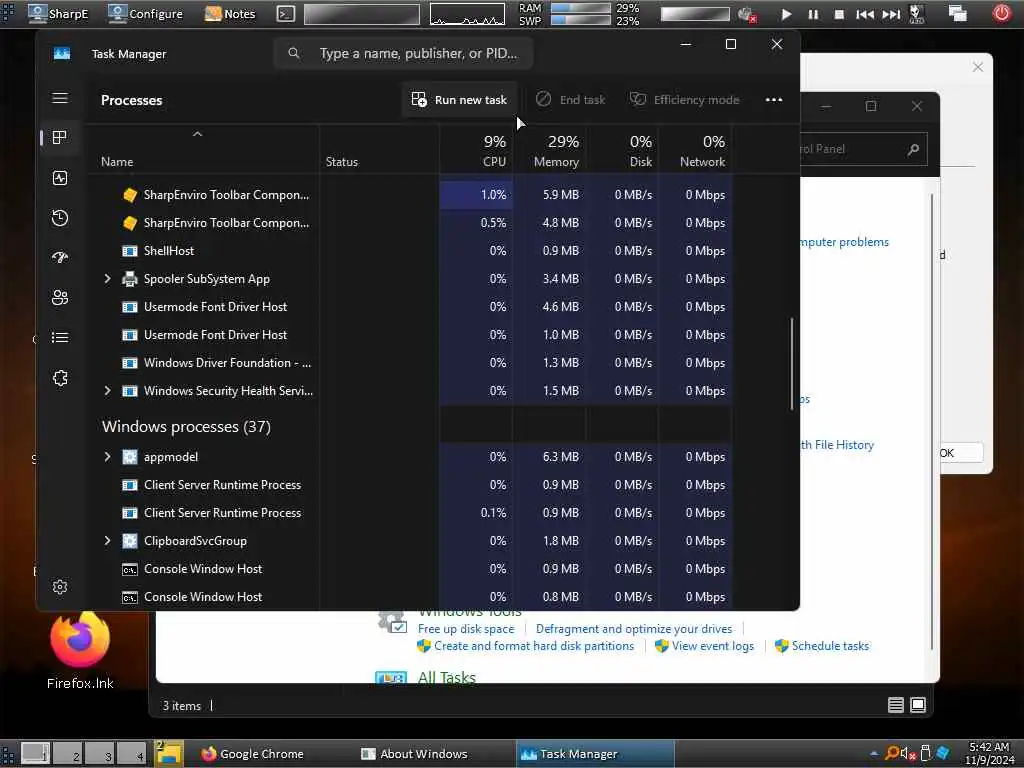Click the Next track media button
The image size is (1024, 768).
click(891, 14)
